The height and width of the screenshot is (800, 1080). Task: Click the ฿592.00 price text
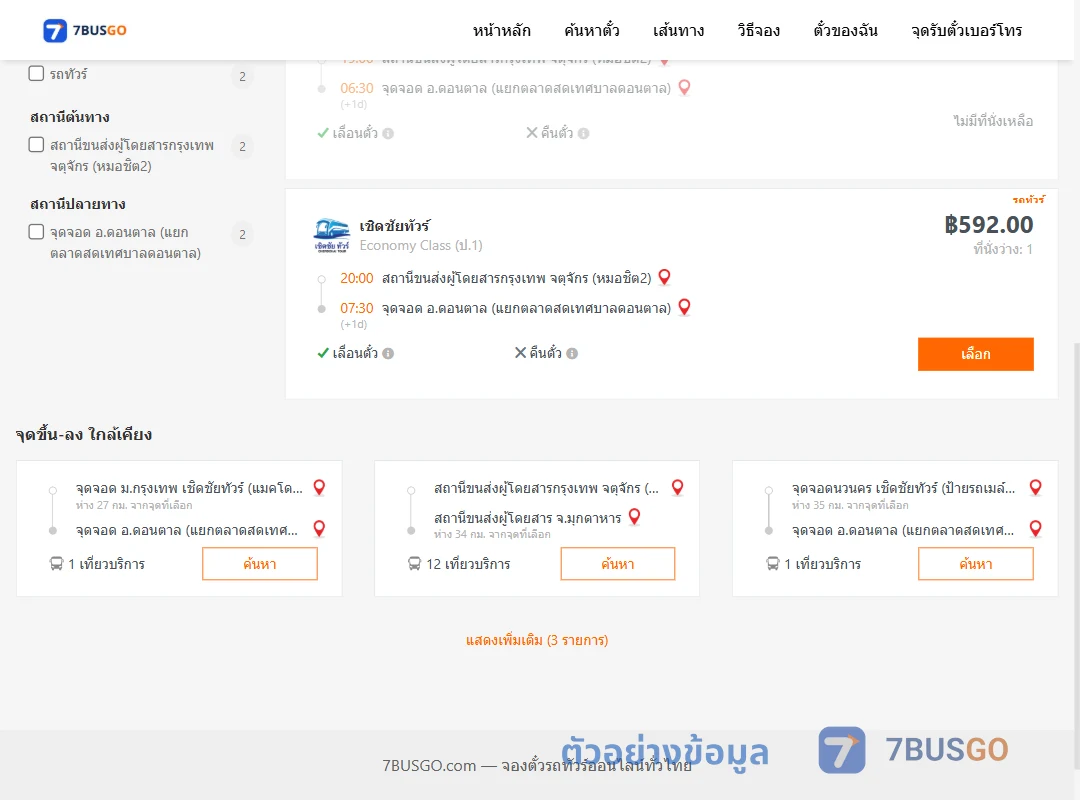988,225
